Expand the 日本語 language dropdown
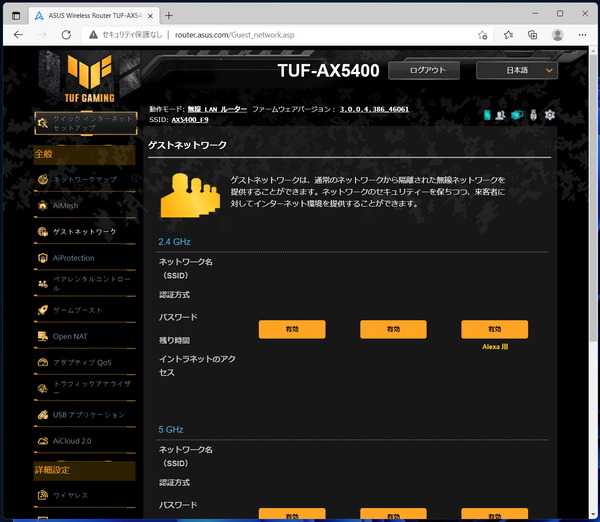The height and width of the screenshot is (522, 600). [x=517, y=70]
